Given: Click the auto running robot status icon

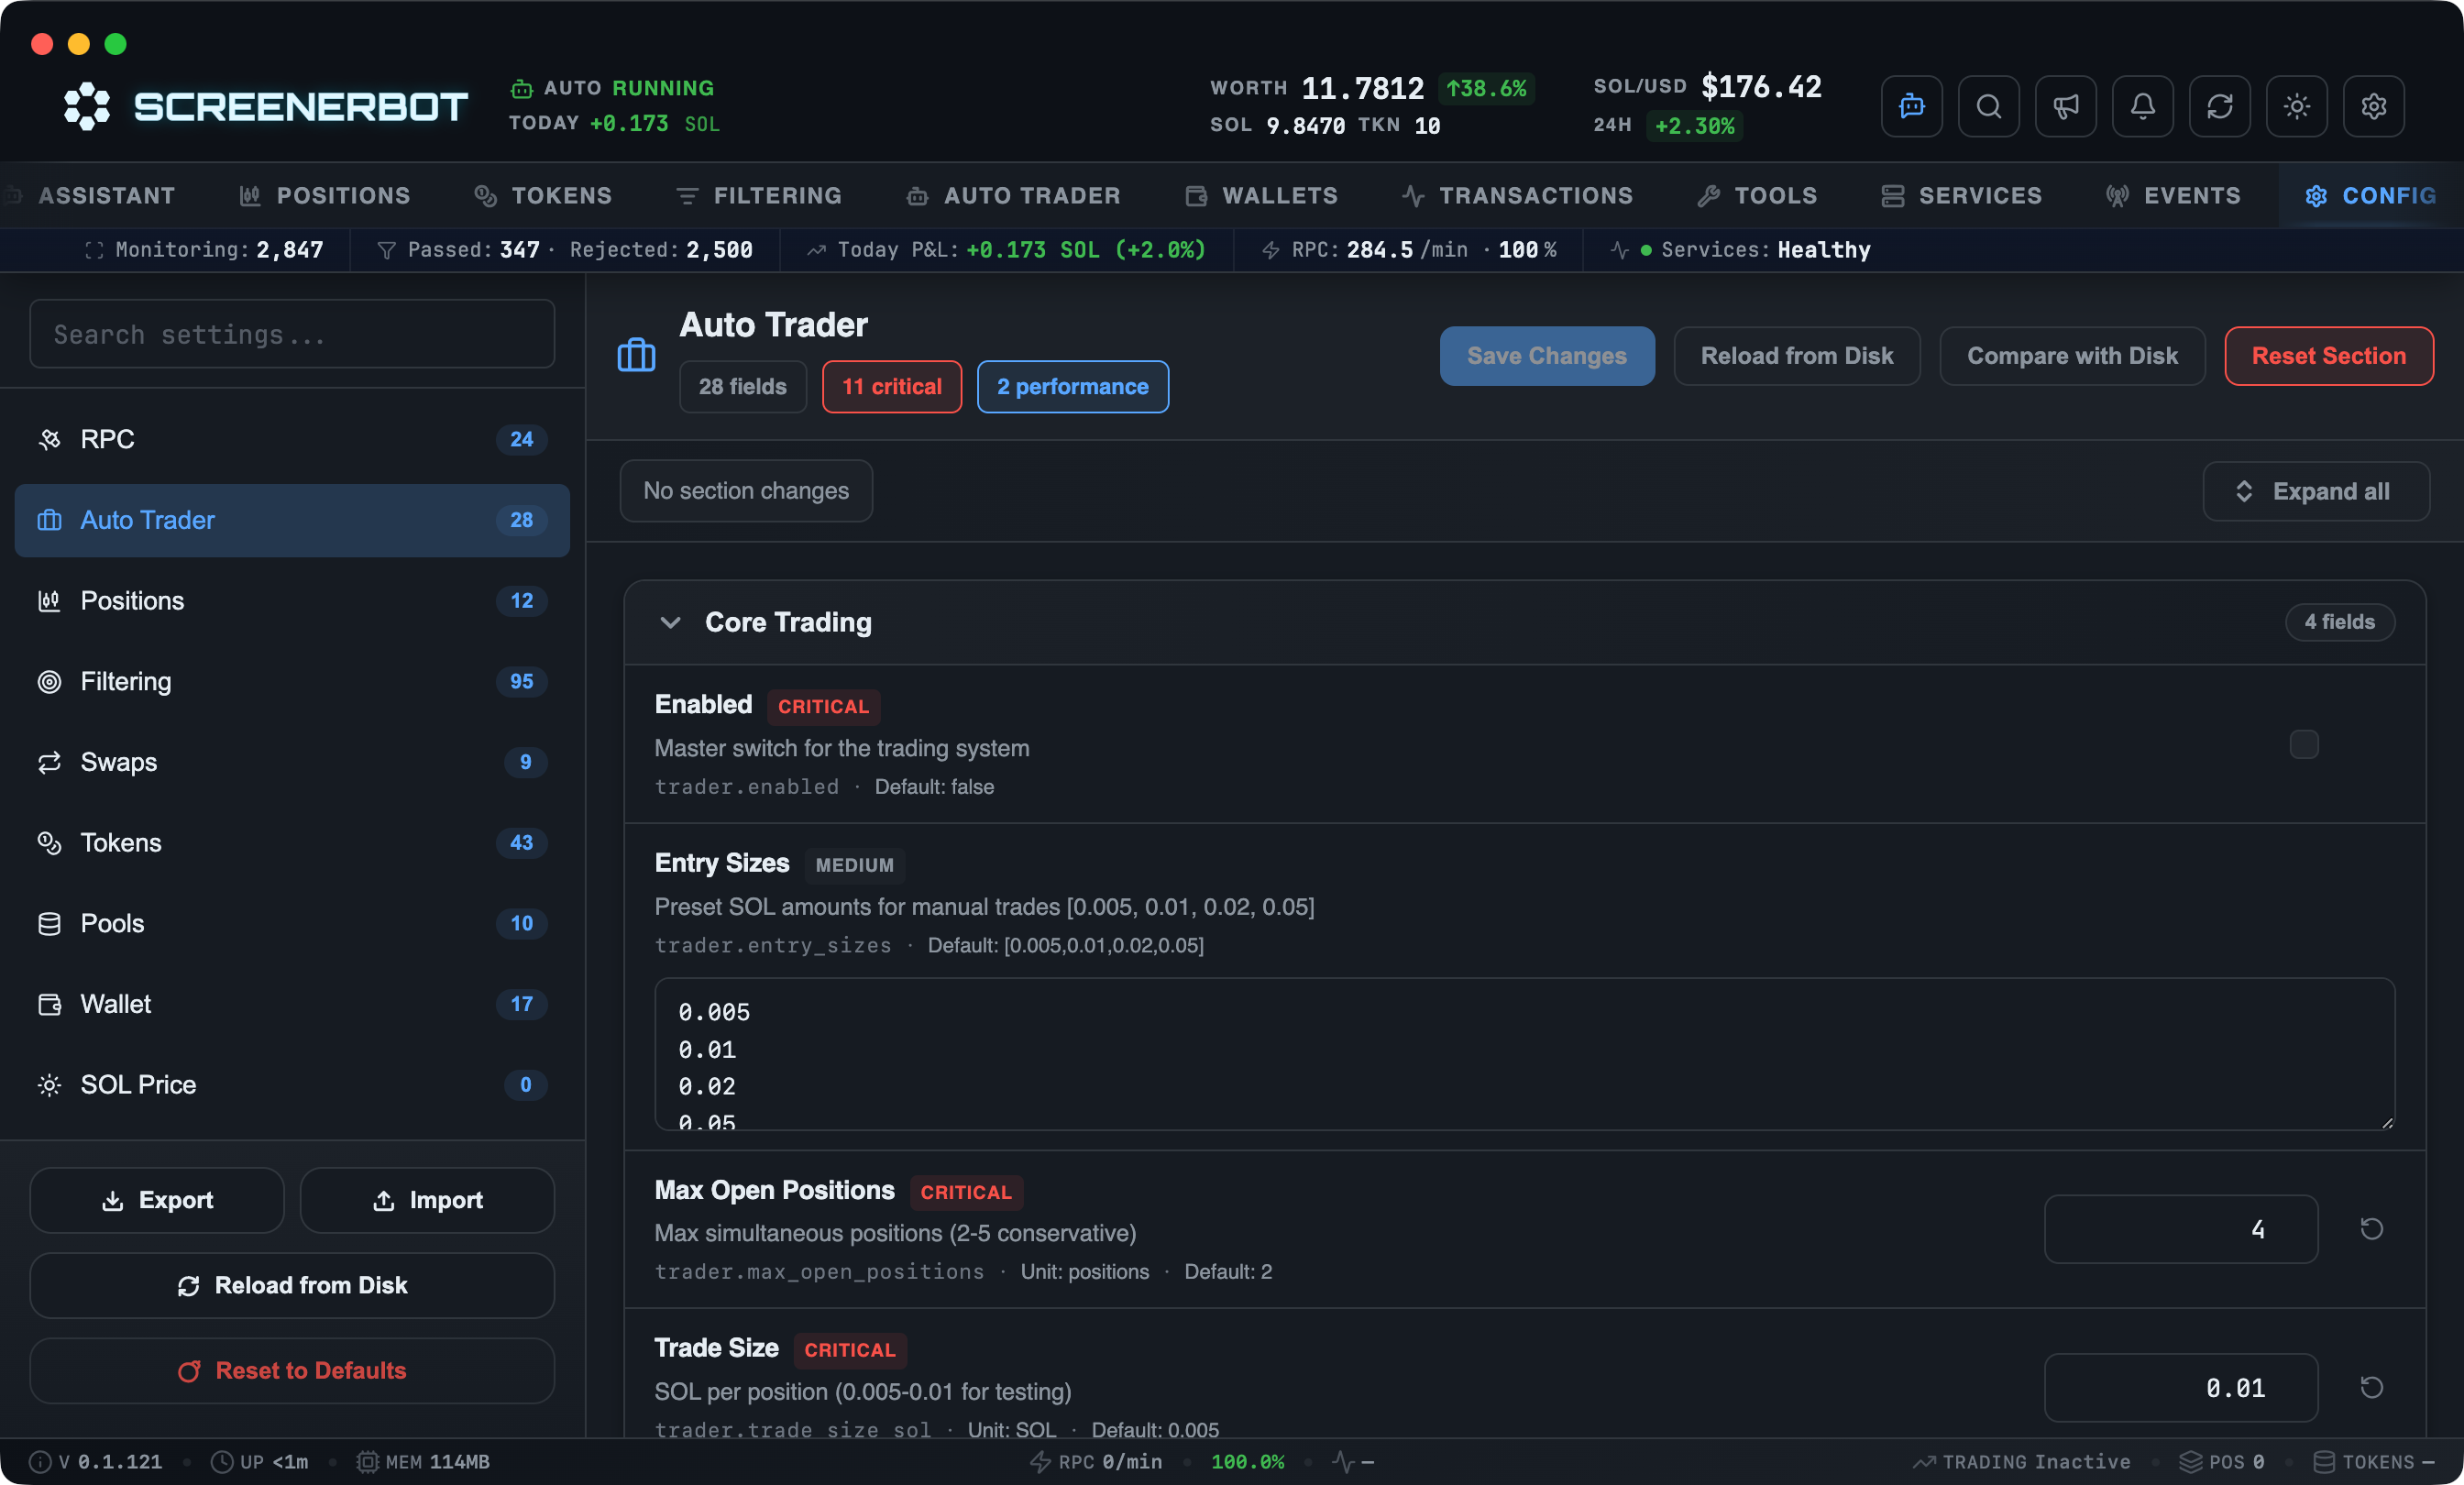Looking at the screenshot, I should pos(521,89).
